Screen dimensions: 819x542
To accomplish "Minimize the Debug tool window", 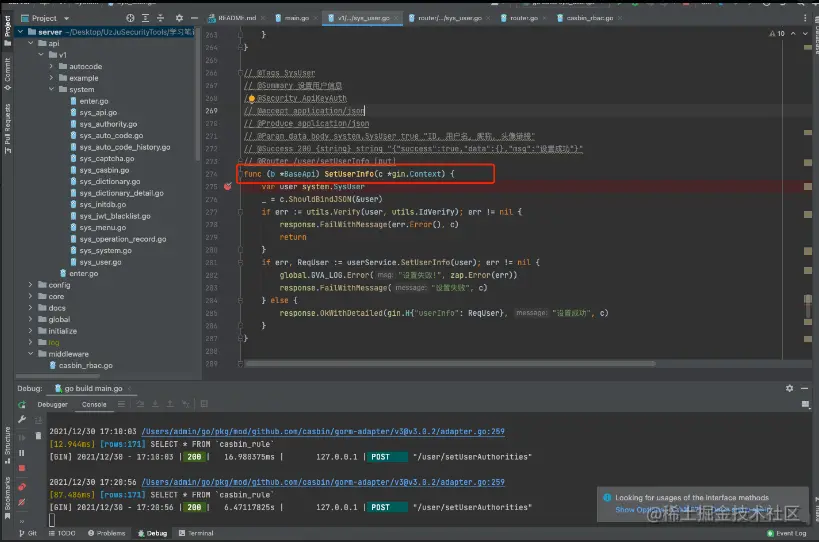I will click(x=804, y=388).
